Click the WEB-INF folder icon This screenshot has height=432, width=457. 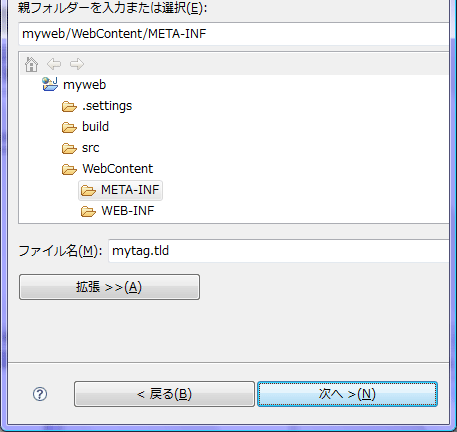[88, 211]
